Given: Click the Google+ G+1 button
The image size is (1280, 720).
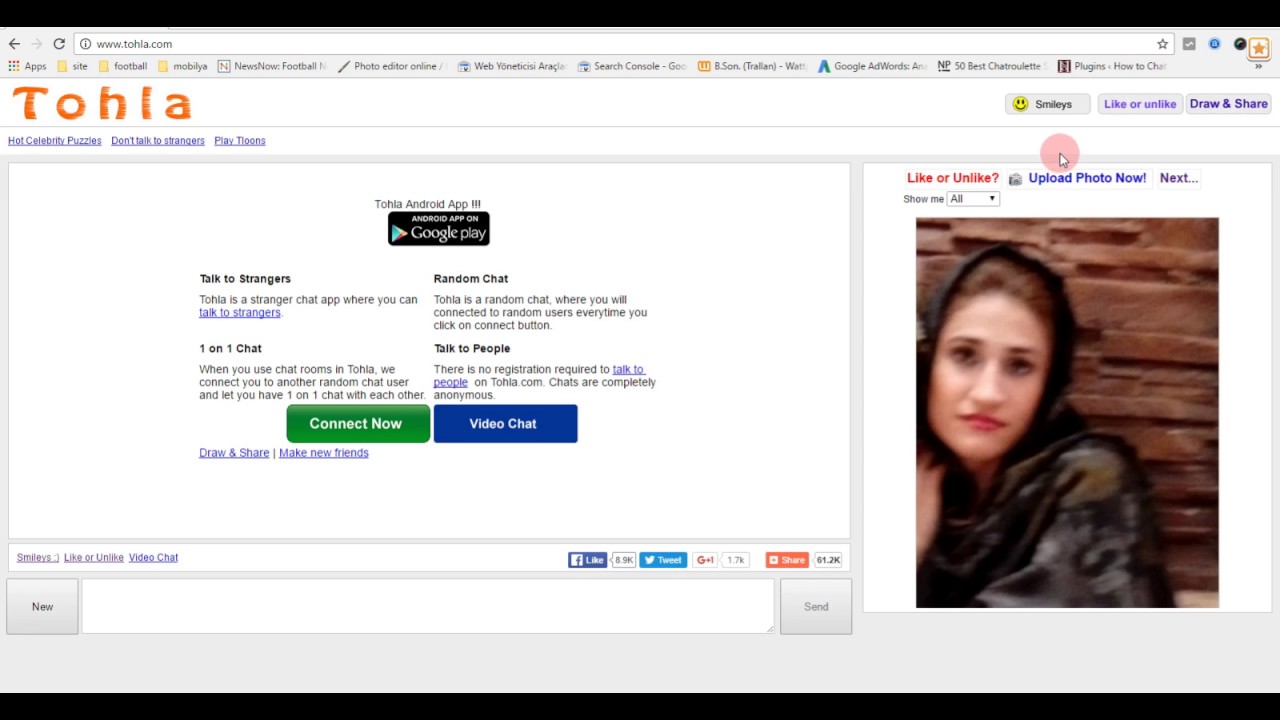Looking at the screenshot, I should pos(705,560).
